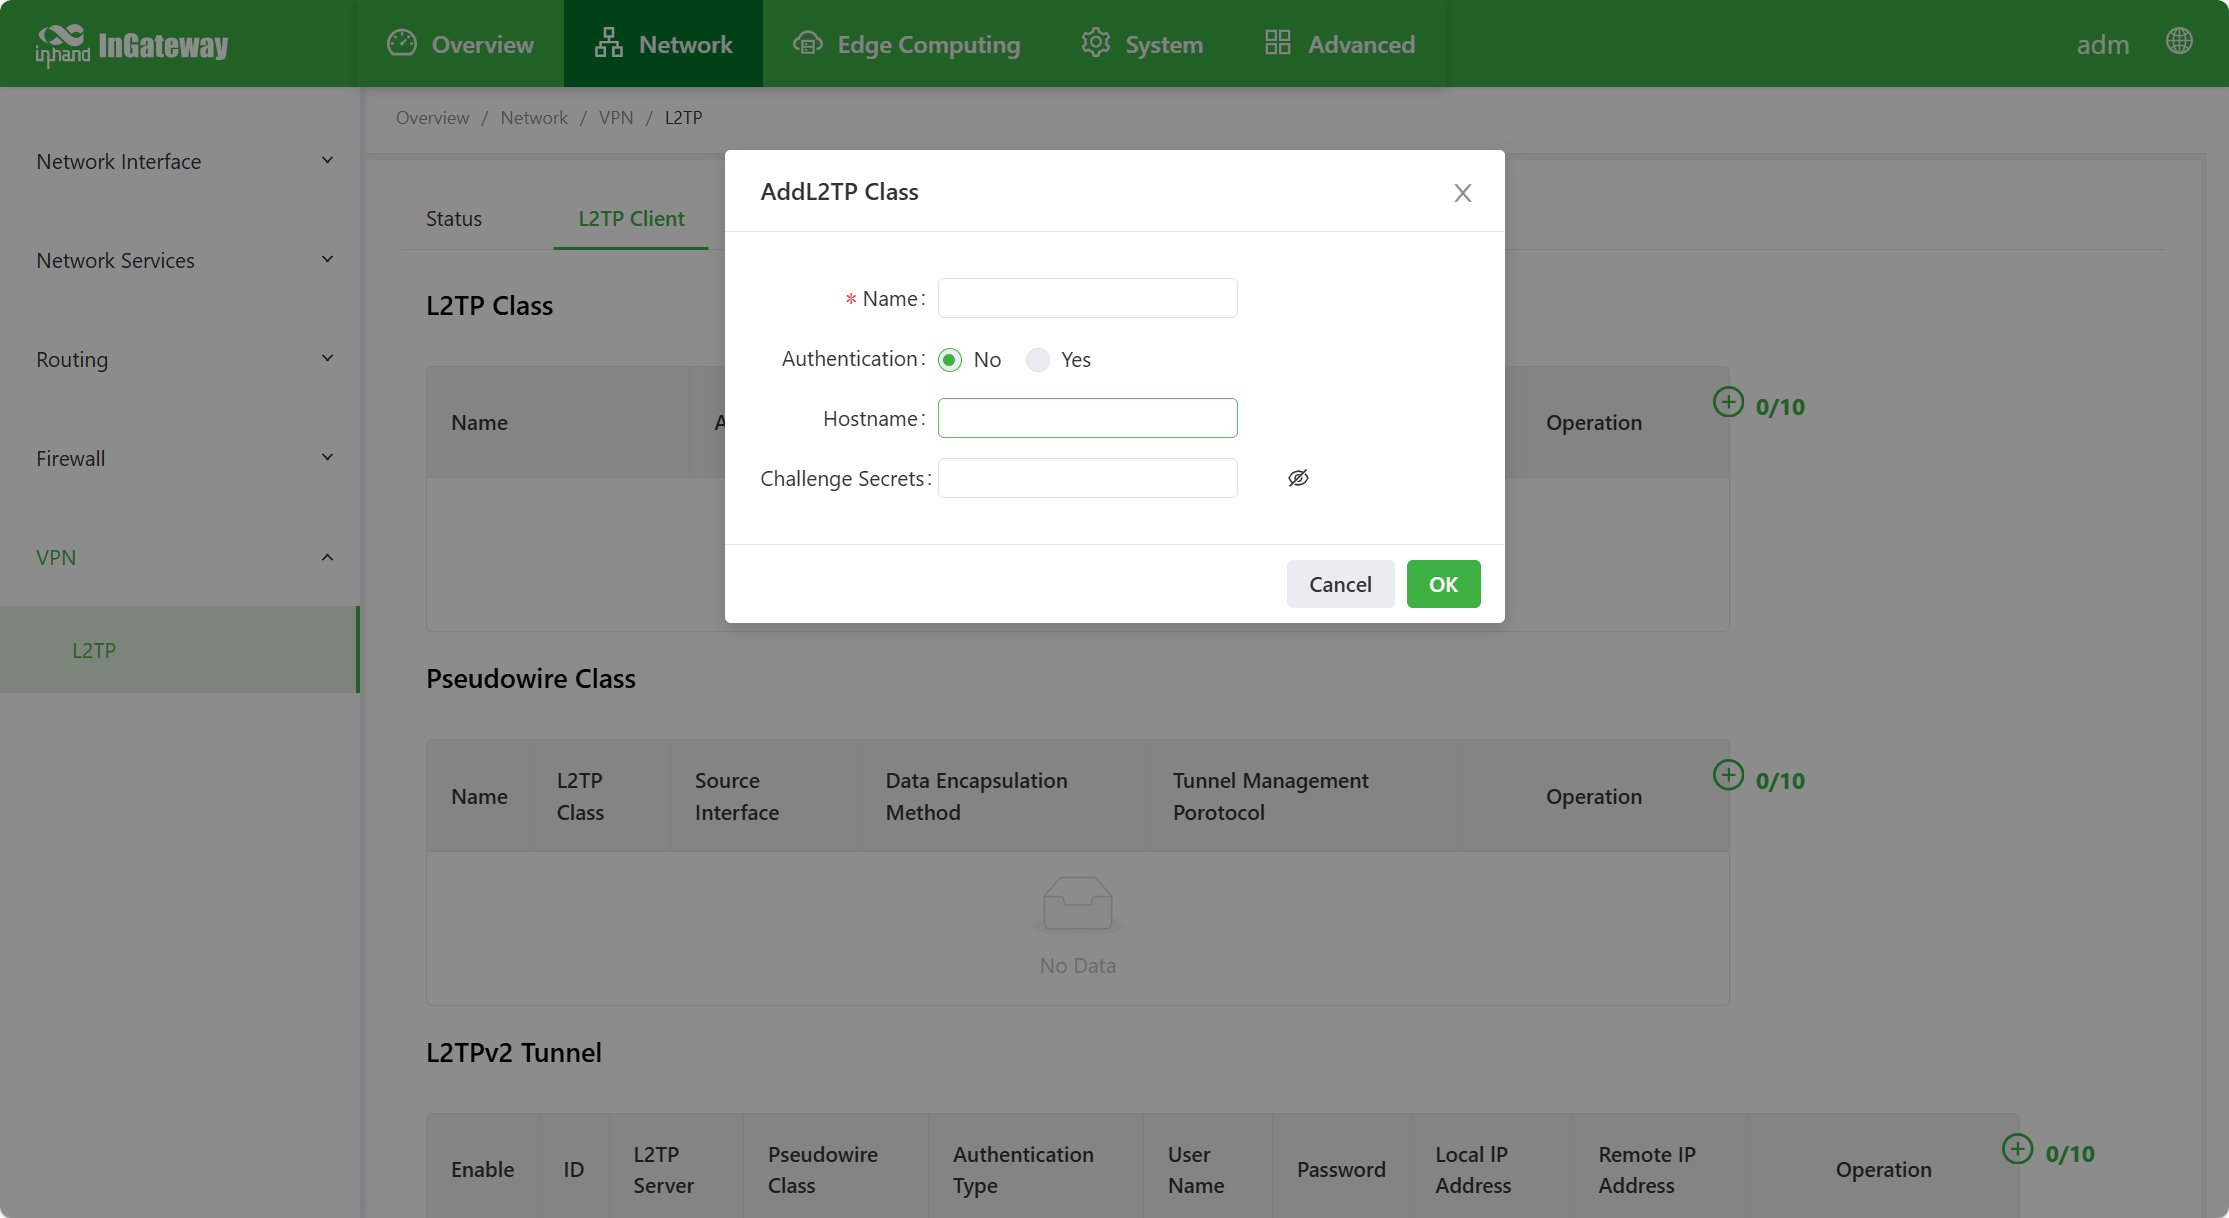The height and width of the screenshot is (1218, 2229).
Task: Switch to the Status tab
Action: (453, 218)
